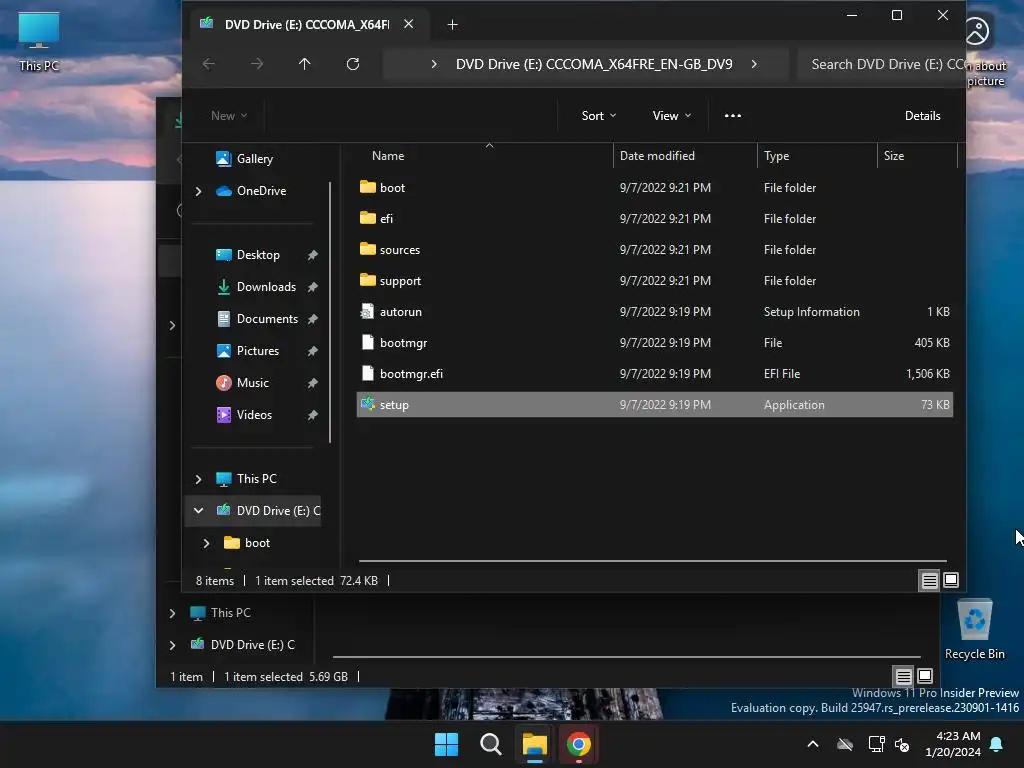
Task: Select the Recycle Bin desktop icon
Action: (974, 630)
